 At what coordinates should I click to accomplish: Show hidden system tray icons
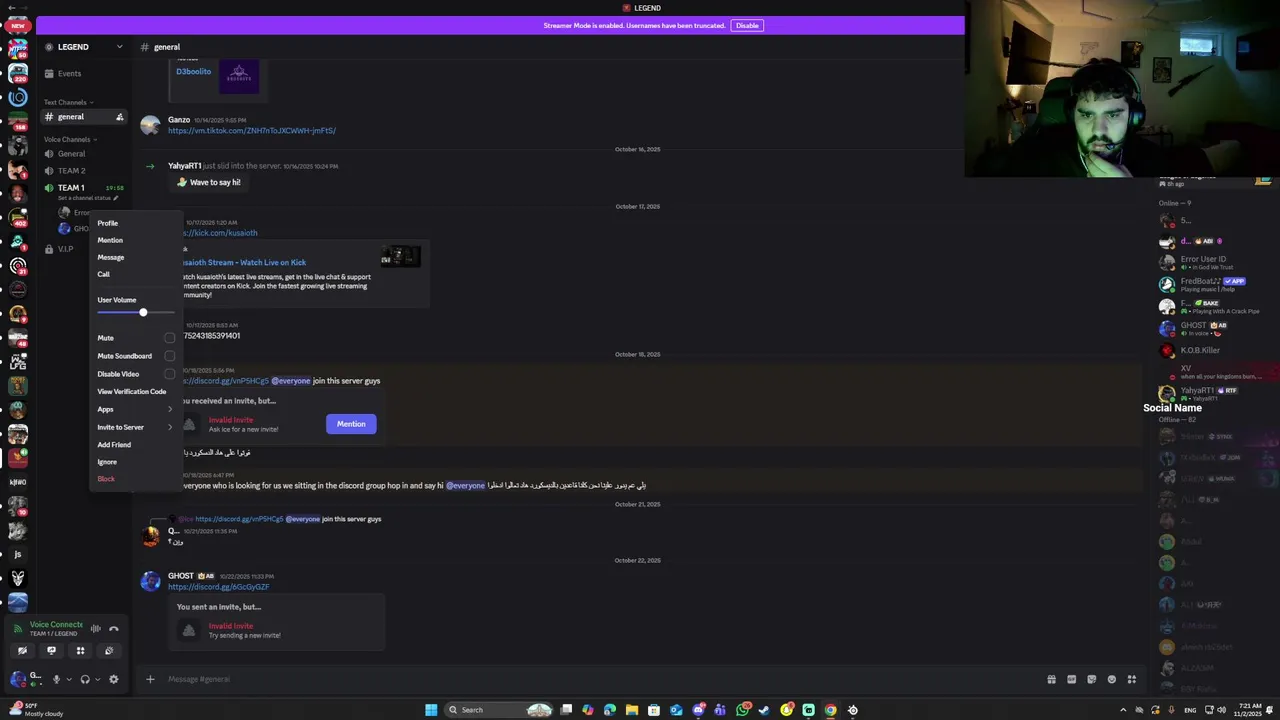pyautogui.click(x=1122, y=710)
